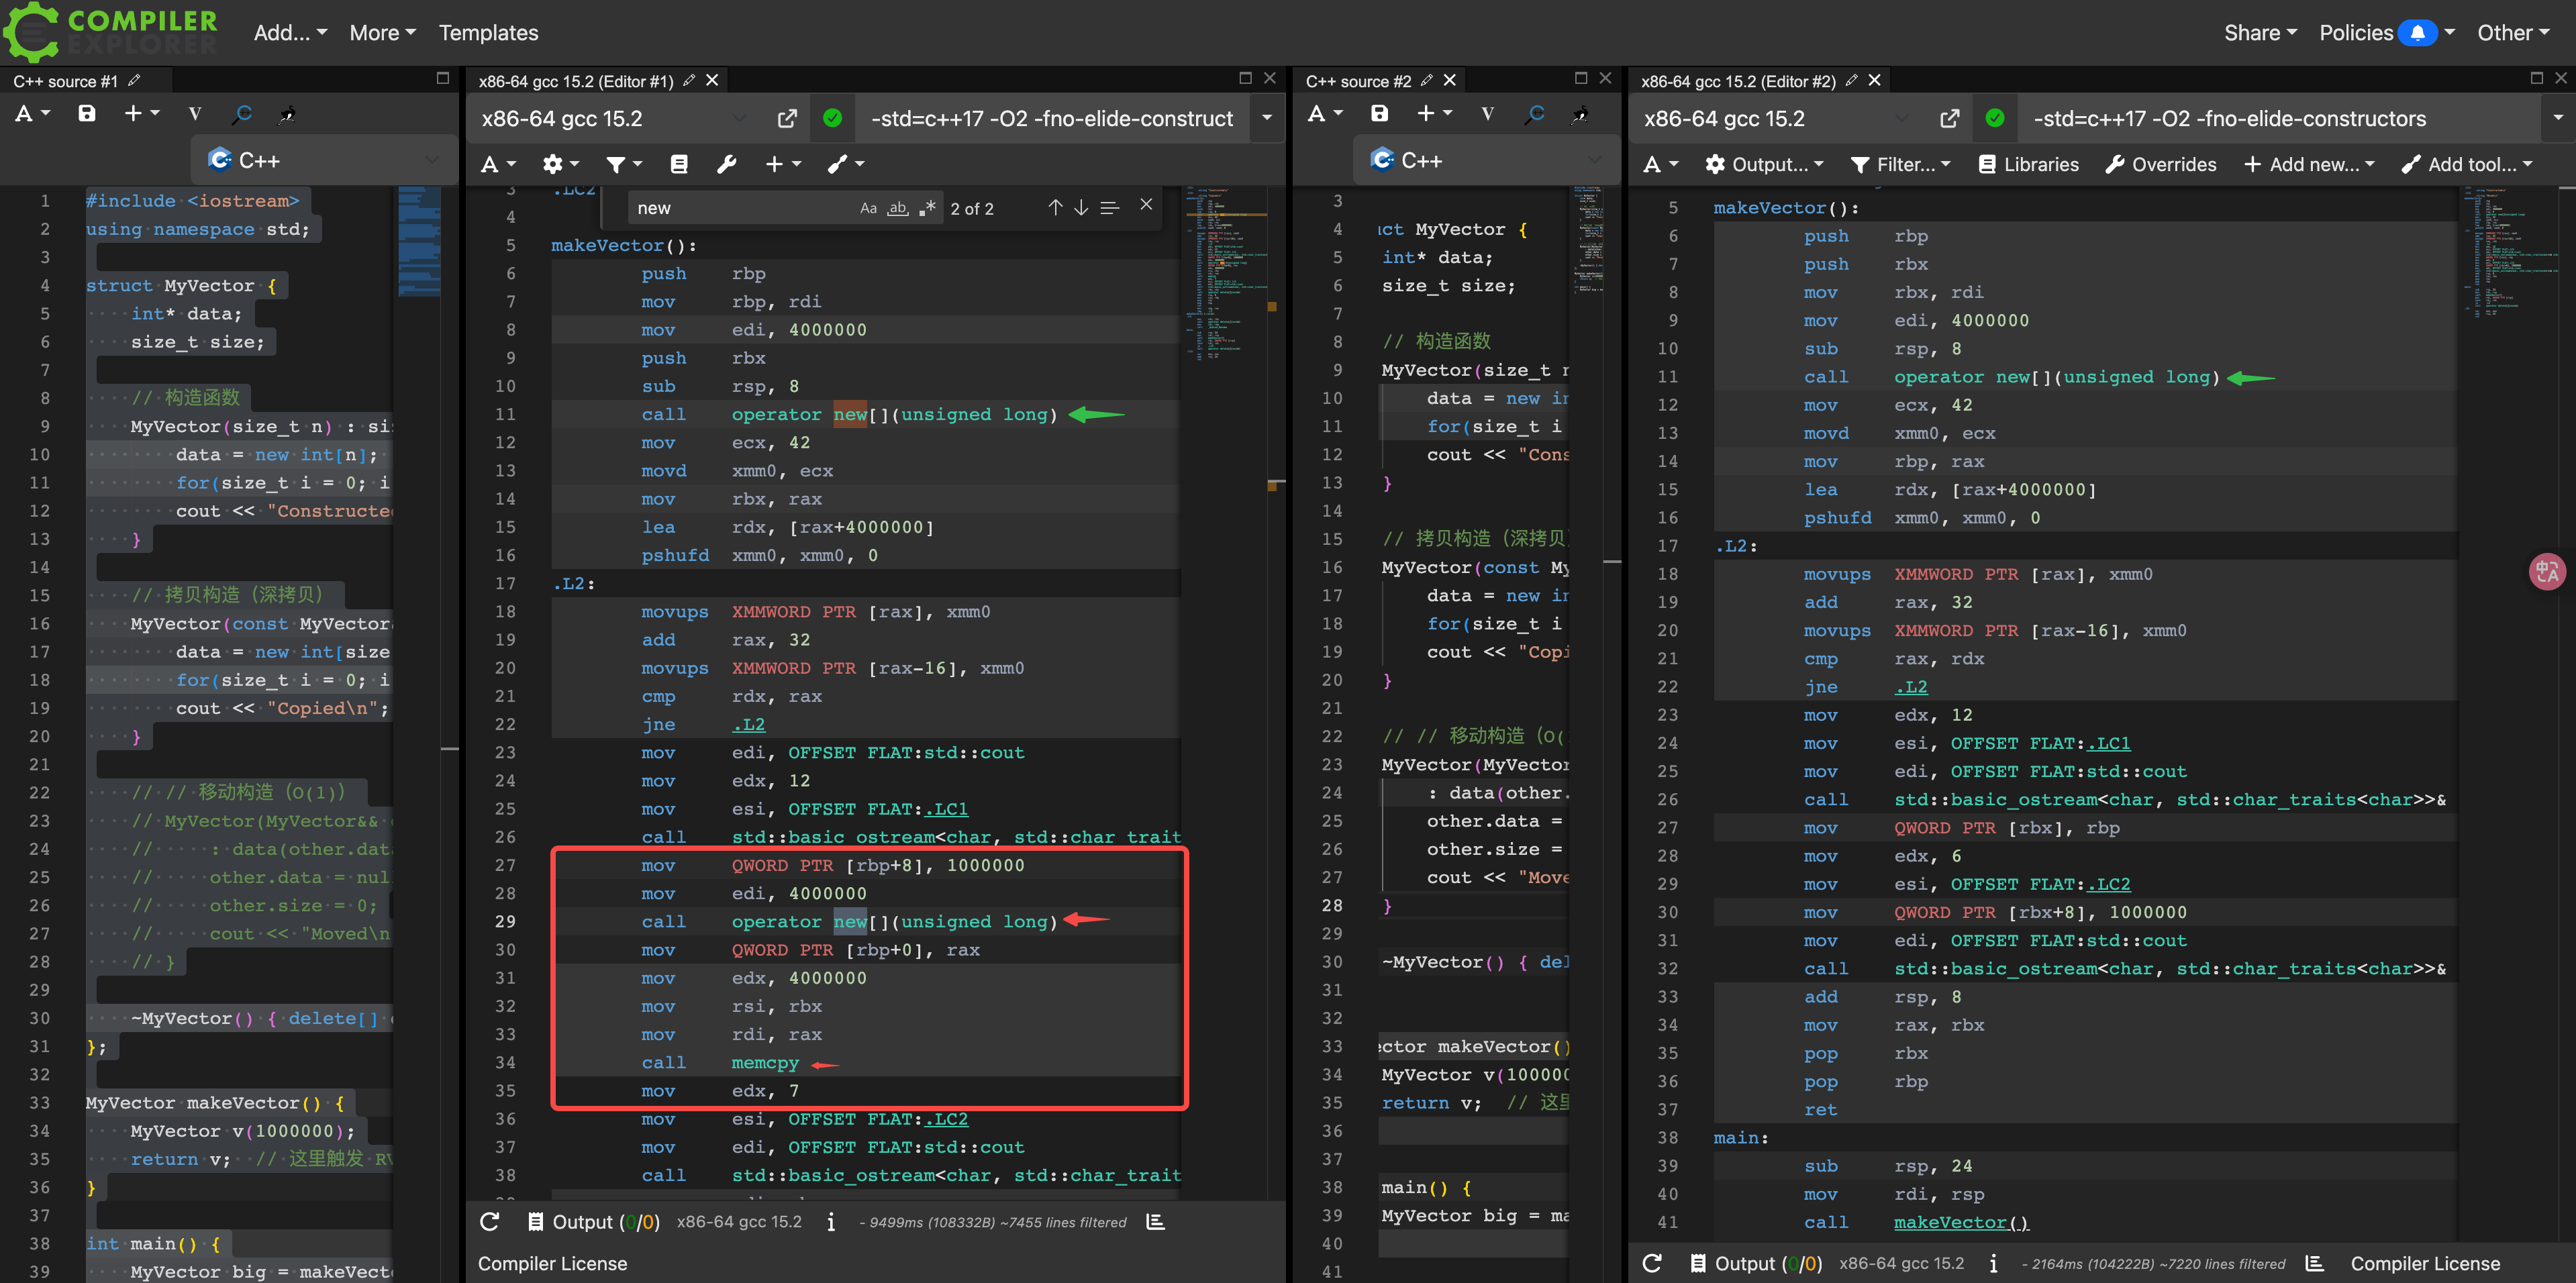
Task: Click the wrench tools icon in compiler pane
Action: (x=727, y=164)
